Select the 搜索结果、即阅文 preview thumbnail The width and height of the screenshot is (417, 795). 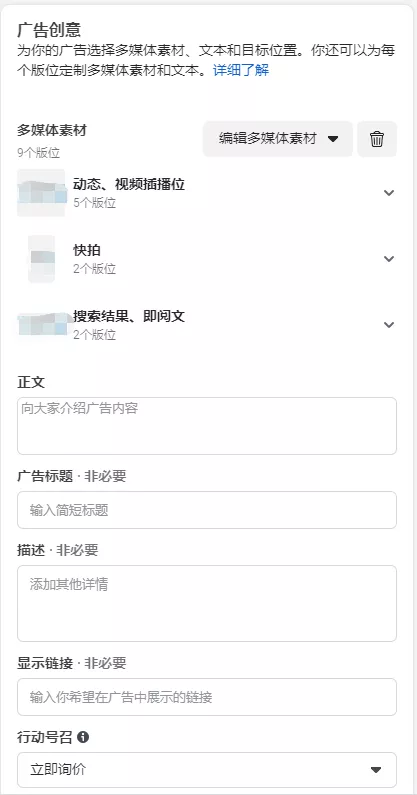tap(43, 324)
